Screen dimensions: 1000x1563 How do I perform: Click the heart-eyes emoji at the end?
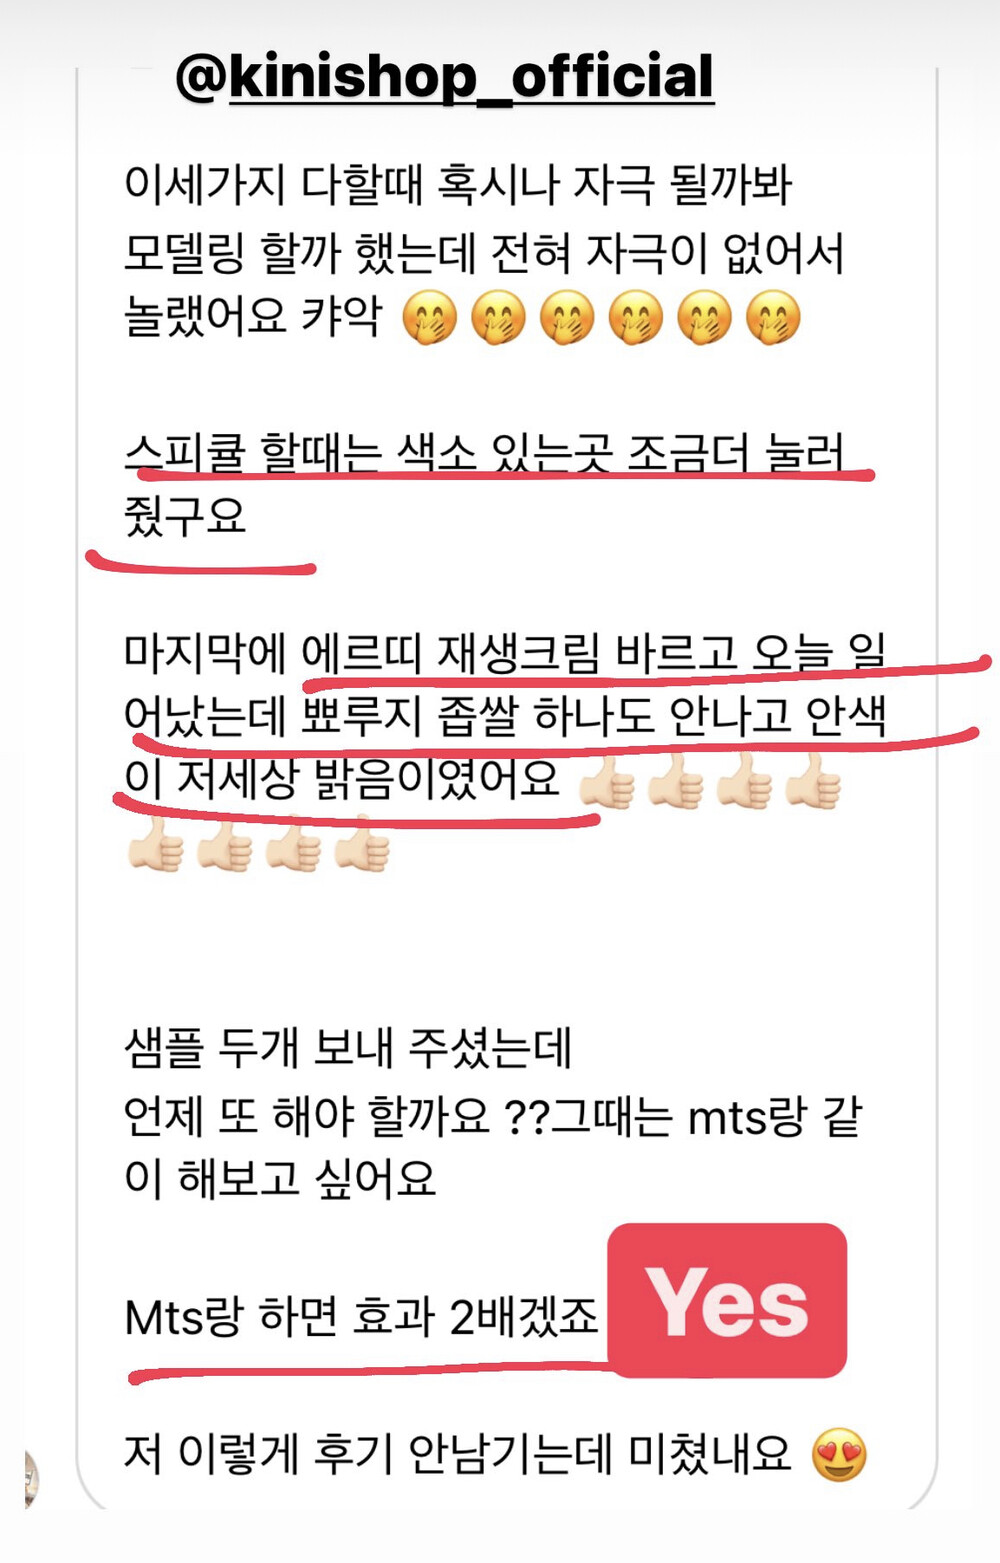pos(839,1456)
